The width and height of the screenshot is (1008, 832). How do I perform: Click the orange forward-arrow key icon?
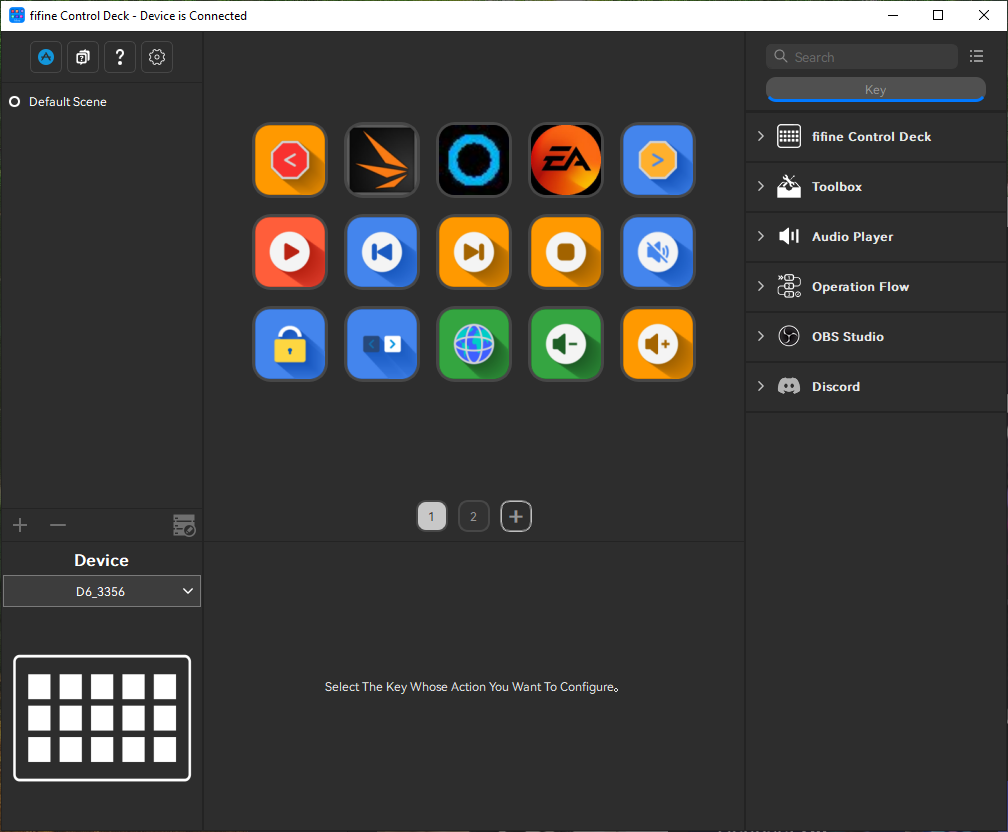658,160
